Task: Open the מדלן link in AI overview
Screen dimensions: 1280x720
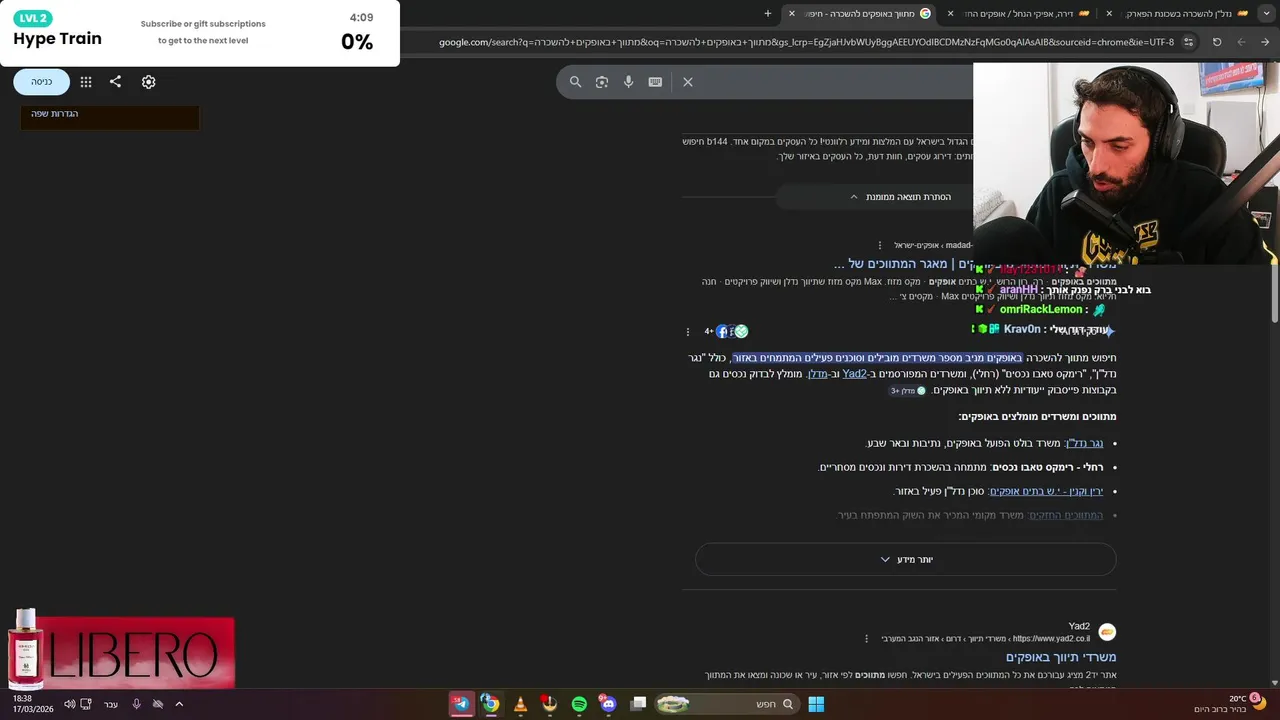Action: pos(817,374)
